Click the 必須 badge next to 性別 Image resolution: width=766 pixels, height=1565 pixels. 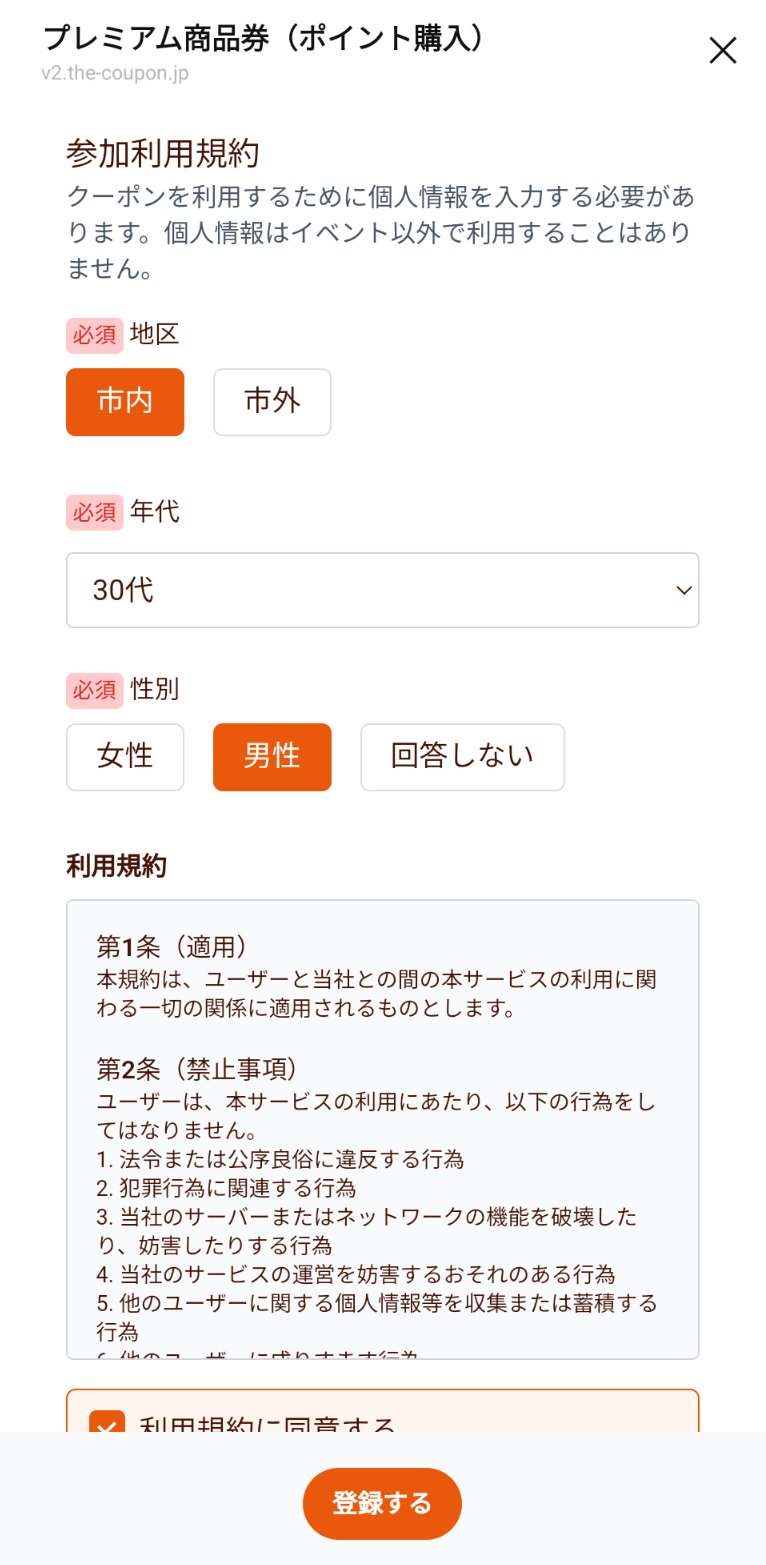(x=95, y=690)
